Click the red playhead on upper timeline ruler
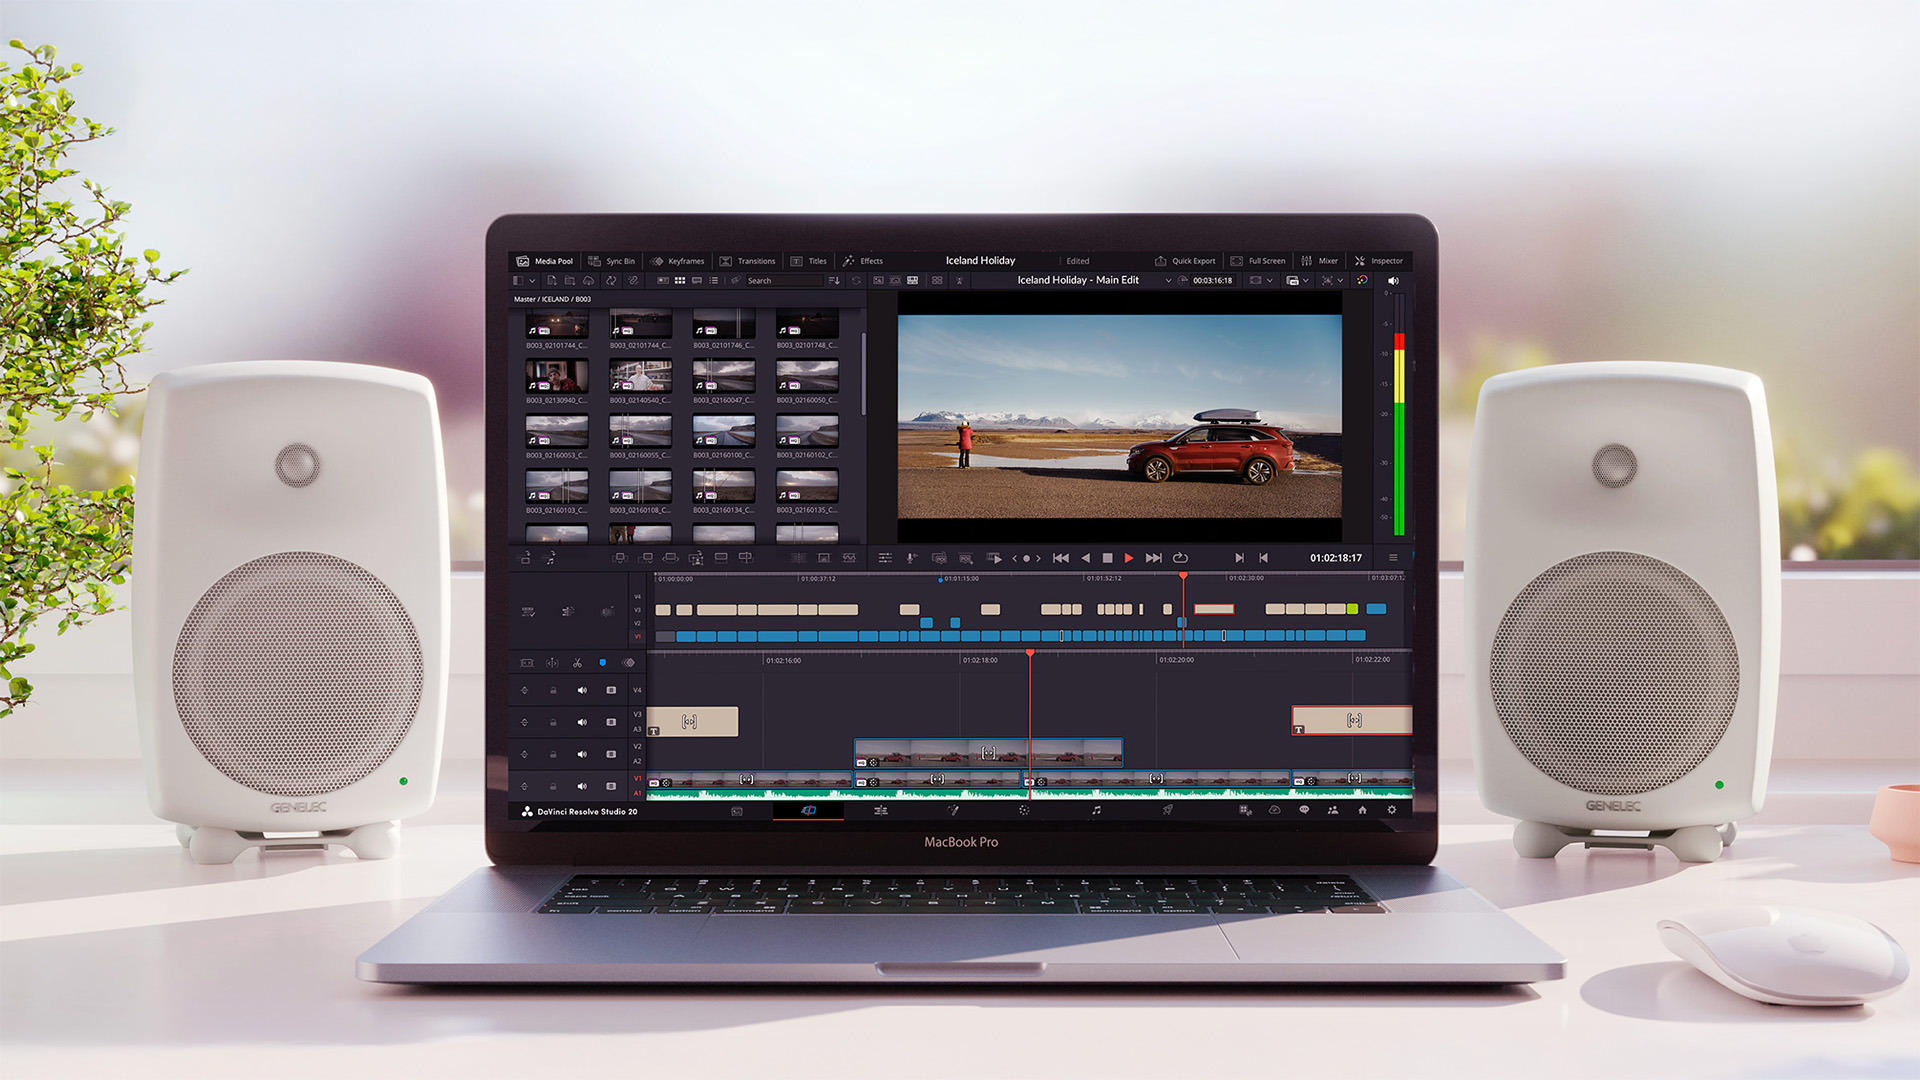1920x1080 pixels. point(1183,577)
